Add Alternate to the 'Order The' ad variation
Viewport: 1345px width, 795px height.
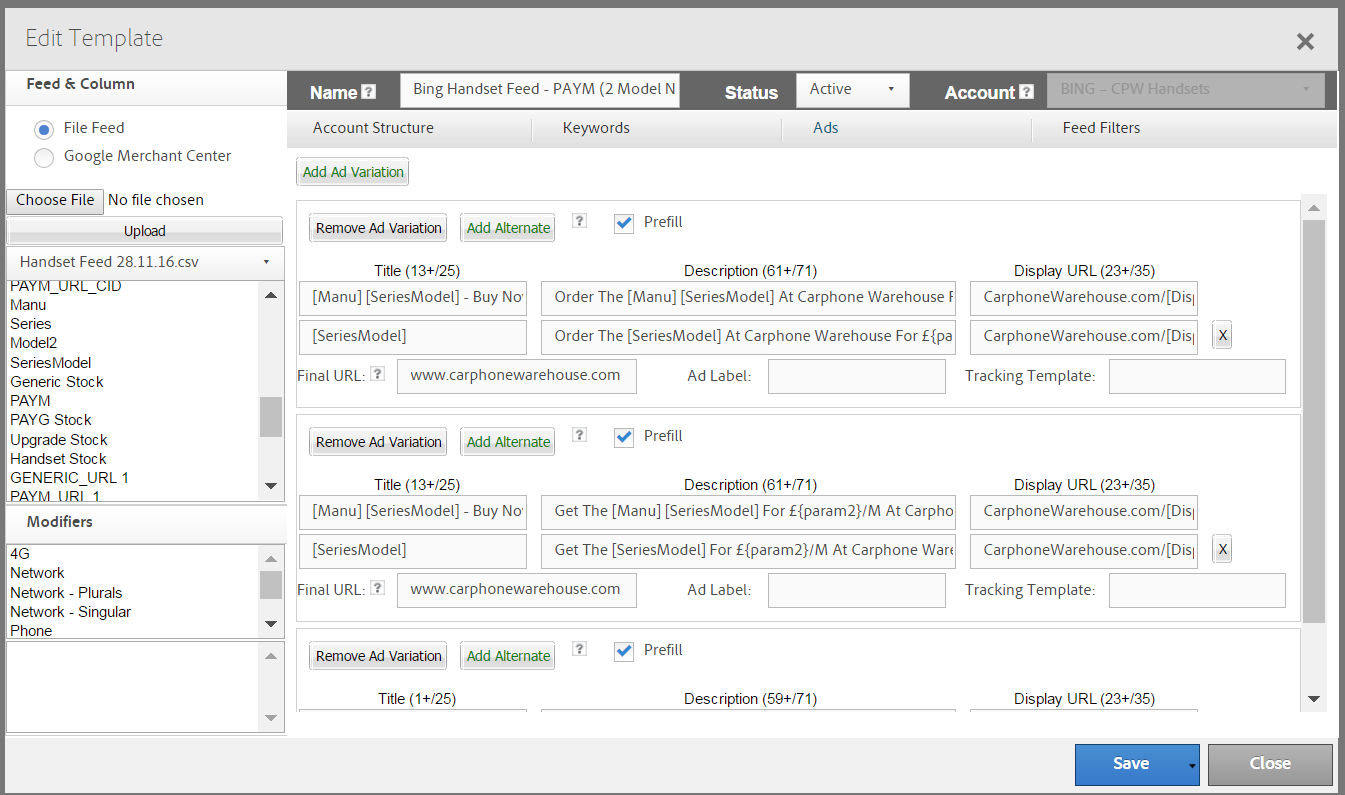pyautogui.click(x=508, y=228)
